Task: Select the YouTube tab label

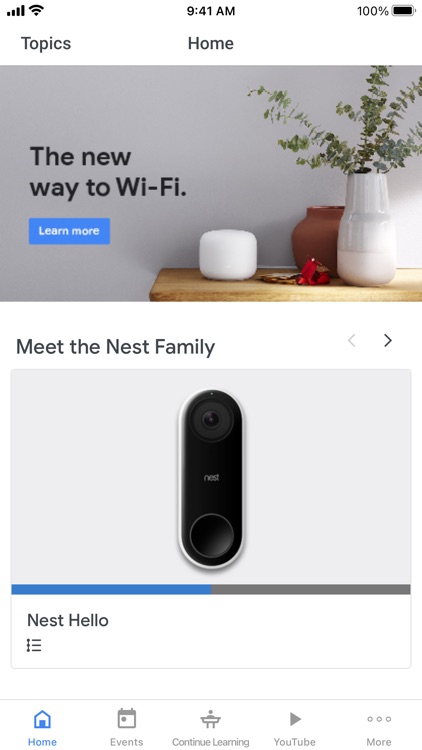Action: [x=295, y=742]
